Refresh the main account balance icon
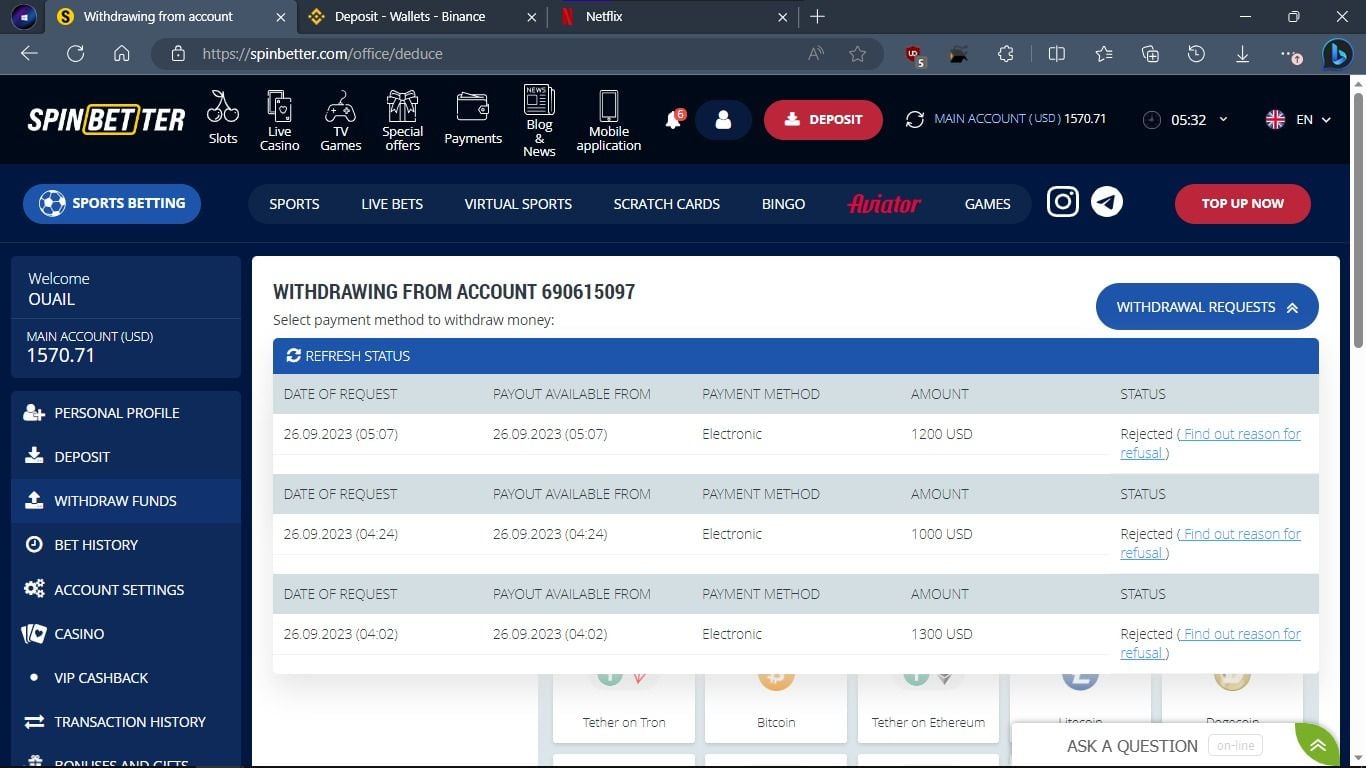Viewport: 1366px width, 768px height. pos(914,119)
